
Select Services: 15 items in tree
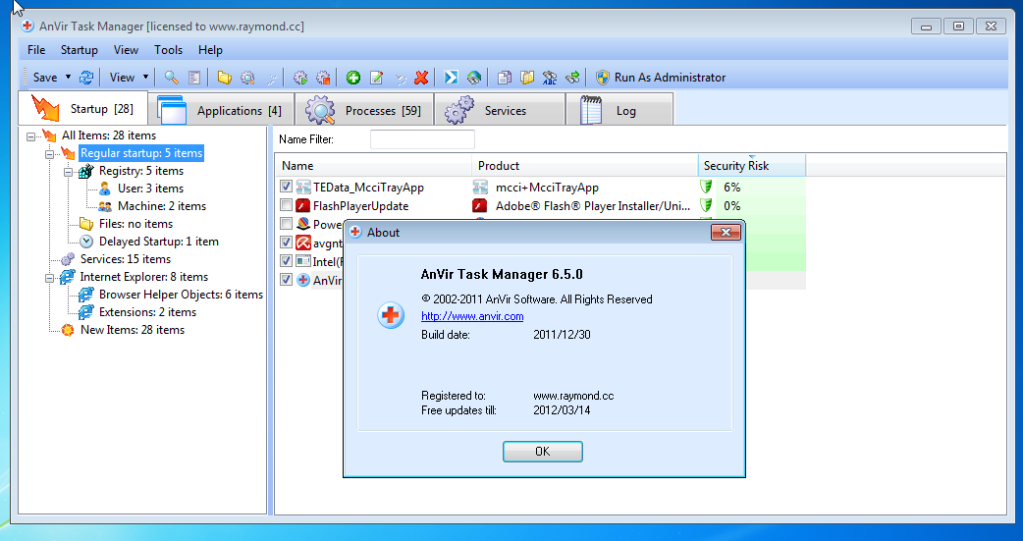click(125, 259)
